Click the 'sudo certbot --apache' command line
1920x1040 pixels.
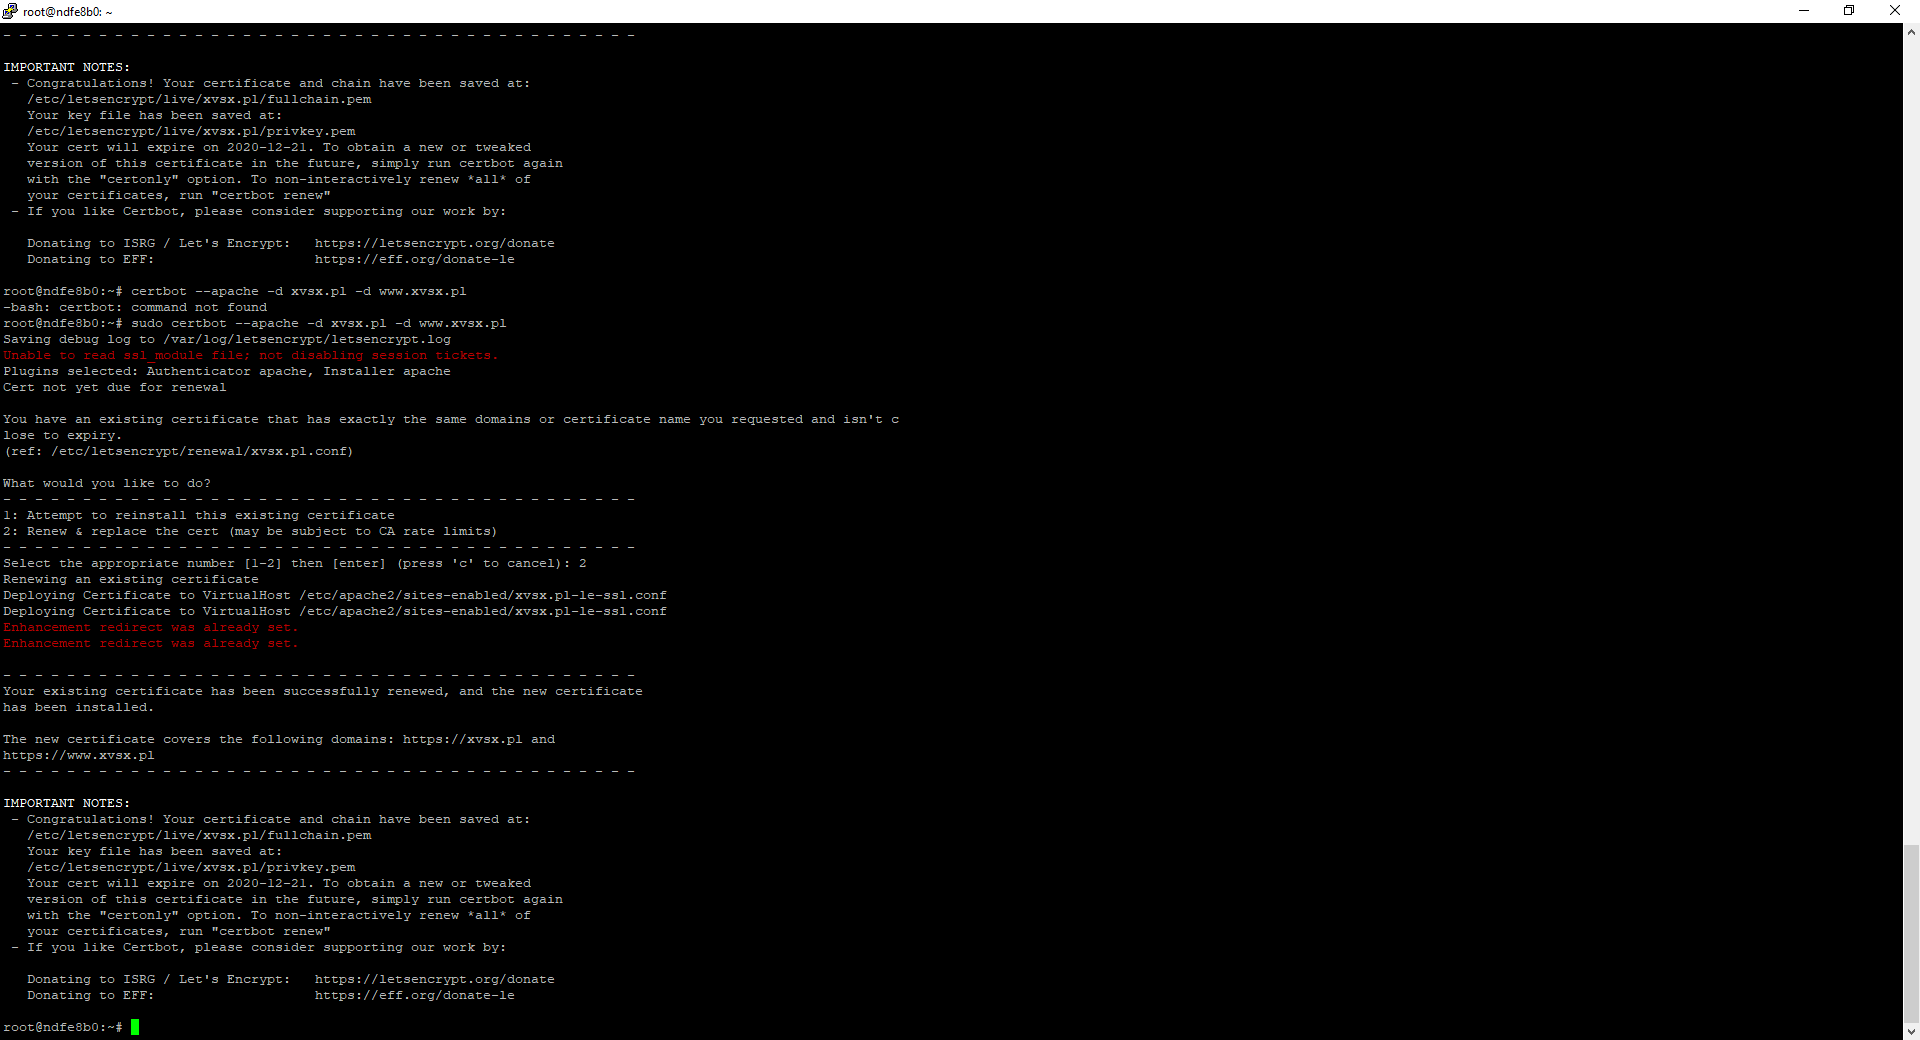click(x=318, y=324)
